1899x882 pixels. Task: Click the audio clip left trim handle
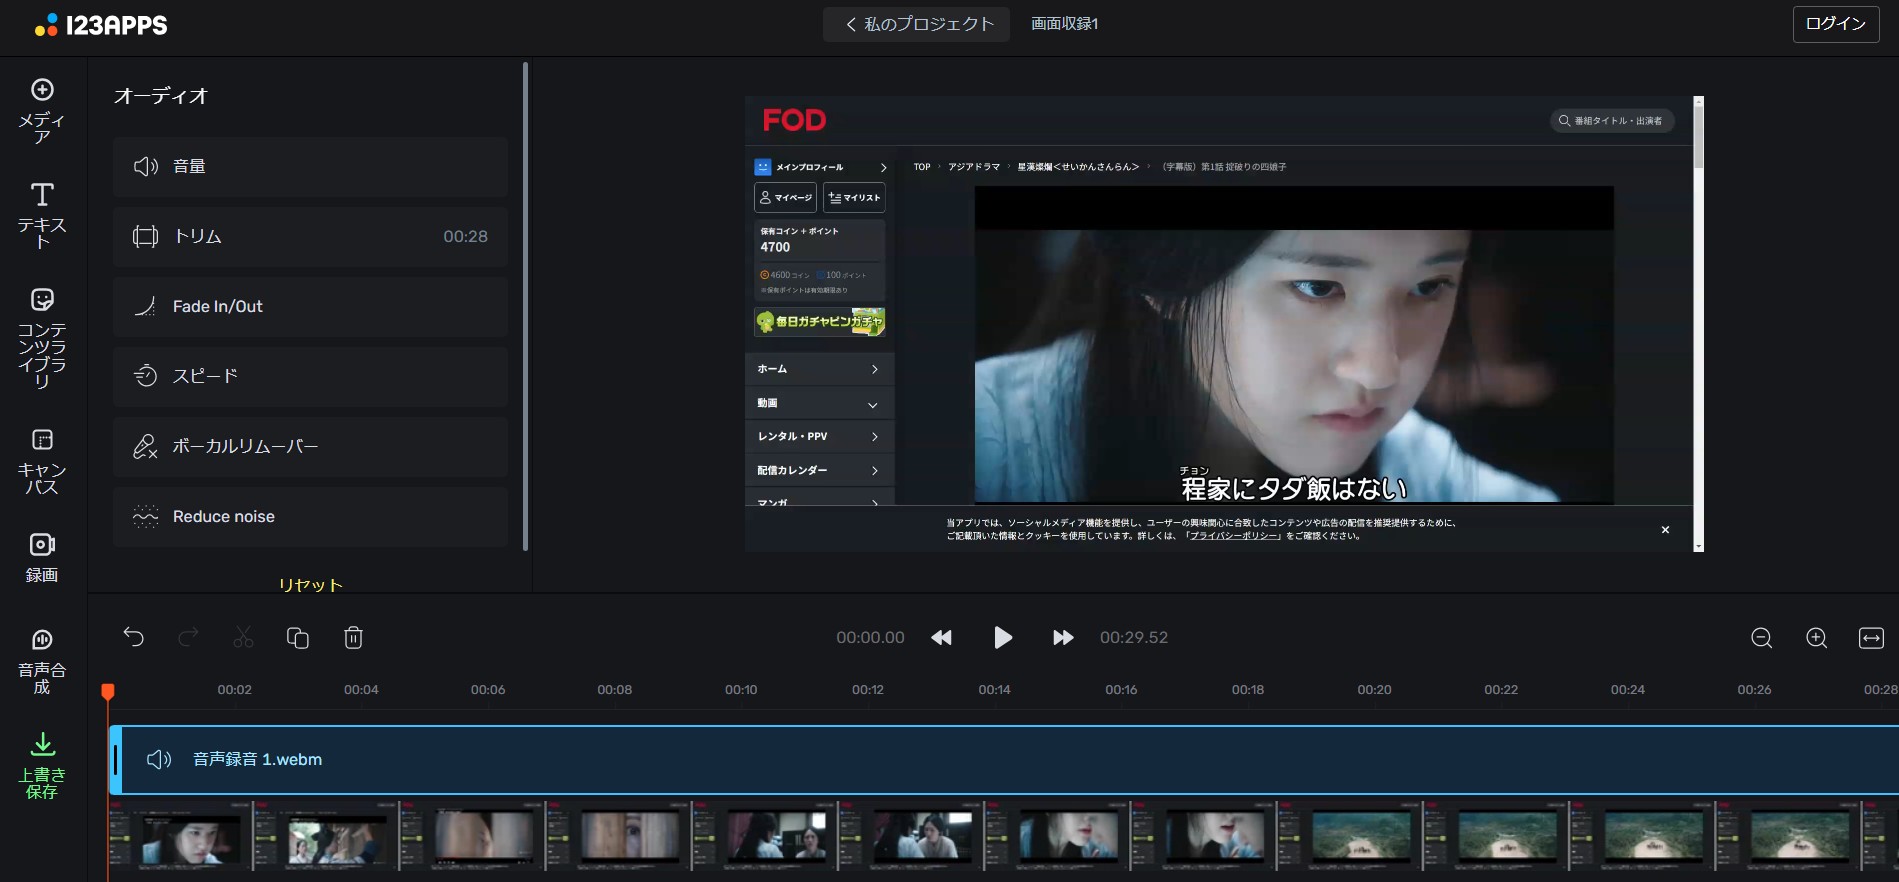click(116, 760)
